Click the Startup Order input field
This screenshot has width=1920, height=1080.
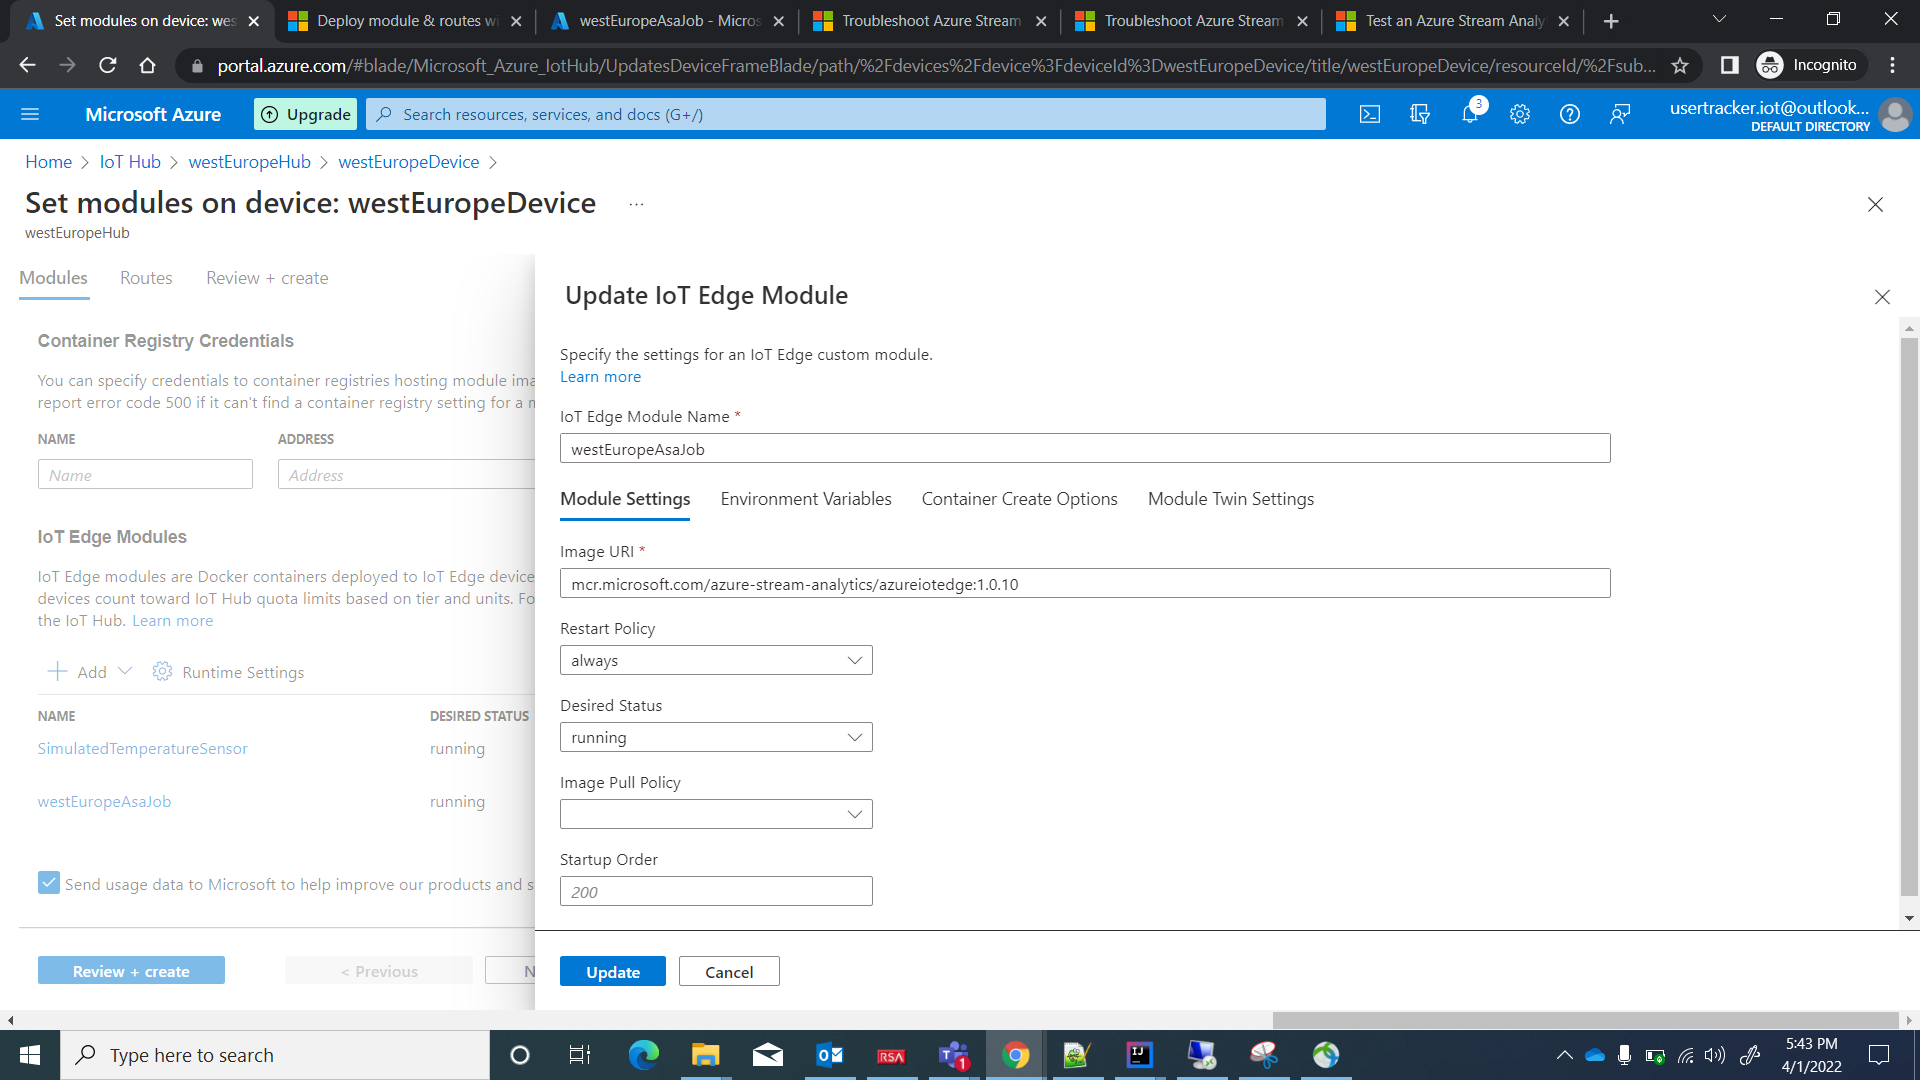(716, 892)
